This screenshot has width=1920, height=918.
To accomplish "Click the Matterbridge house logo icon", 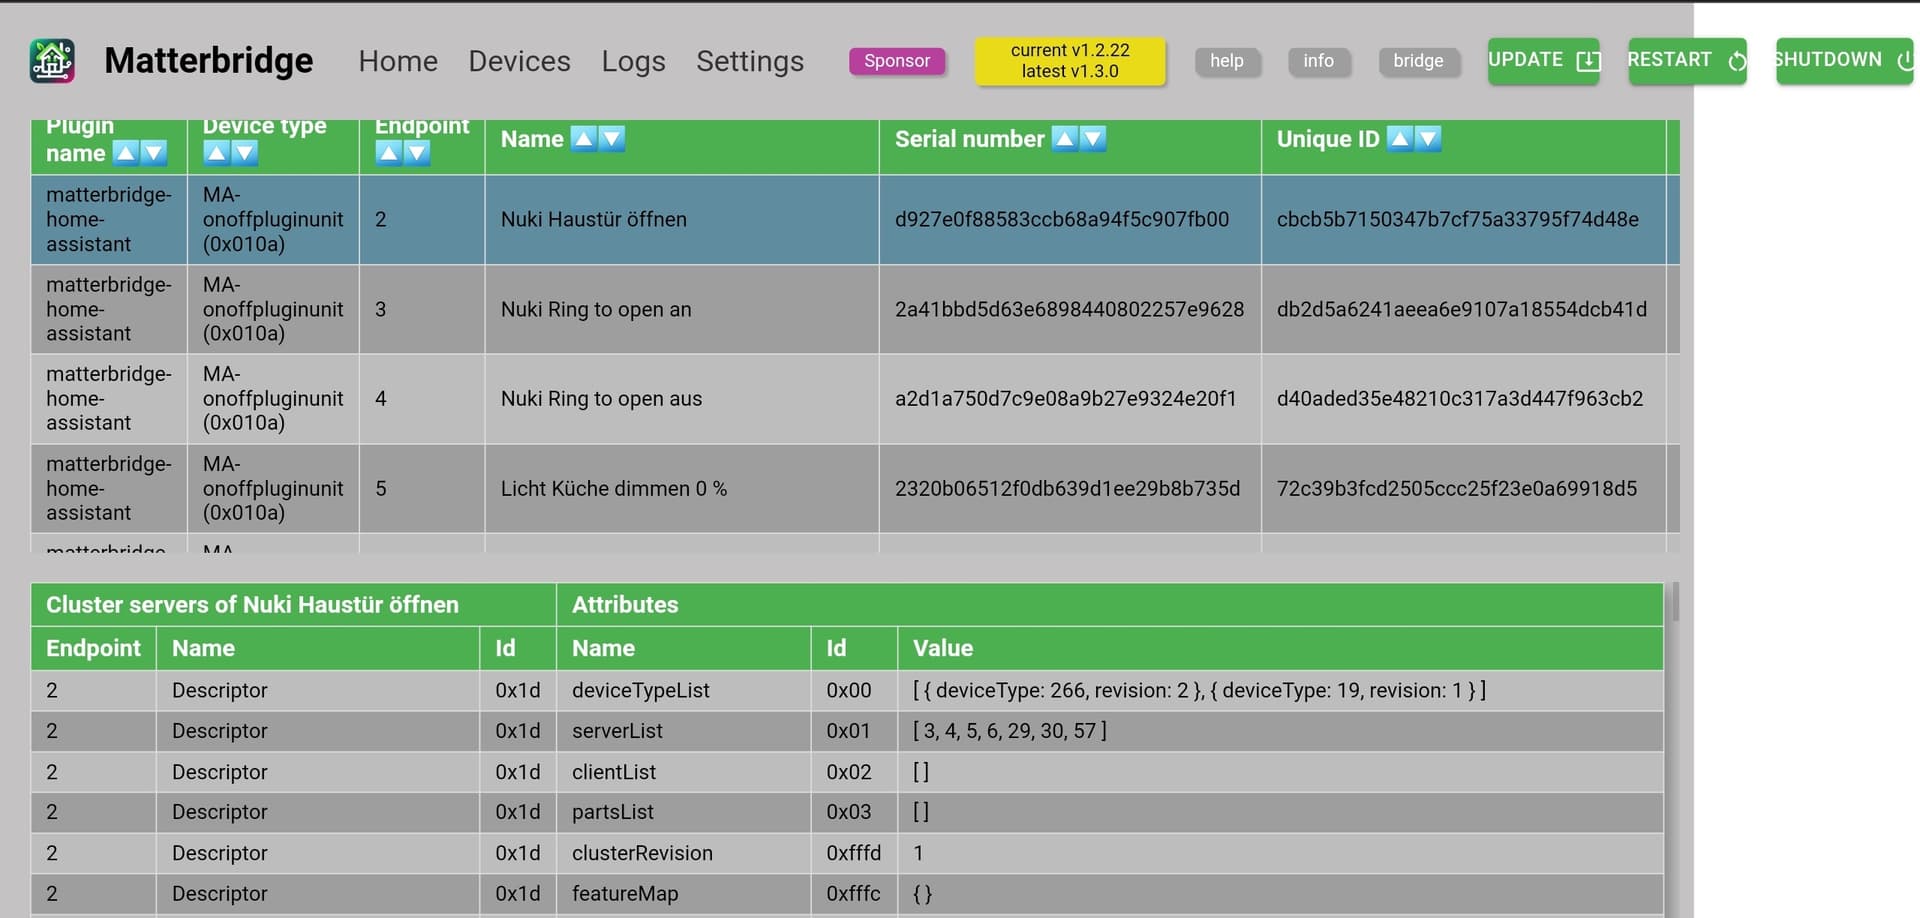I will click(52, 61).
